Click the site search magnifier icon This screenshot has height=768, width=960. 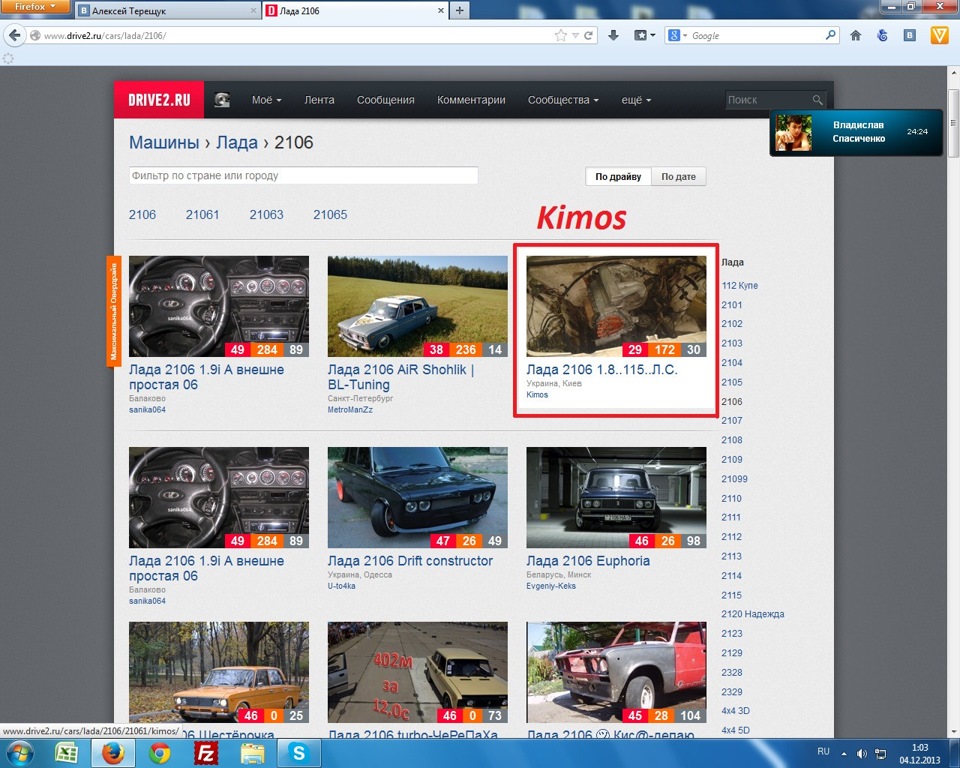(817, 100)
